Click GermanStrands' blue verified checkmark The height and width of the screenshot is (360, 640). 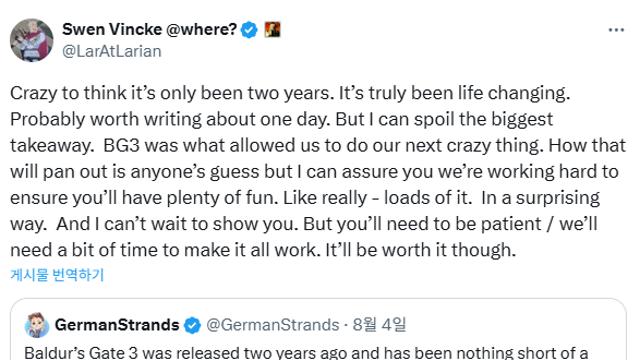pyautogui.click(x=192, y=325)
